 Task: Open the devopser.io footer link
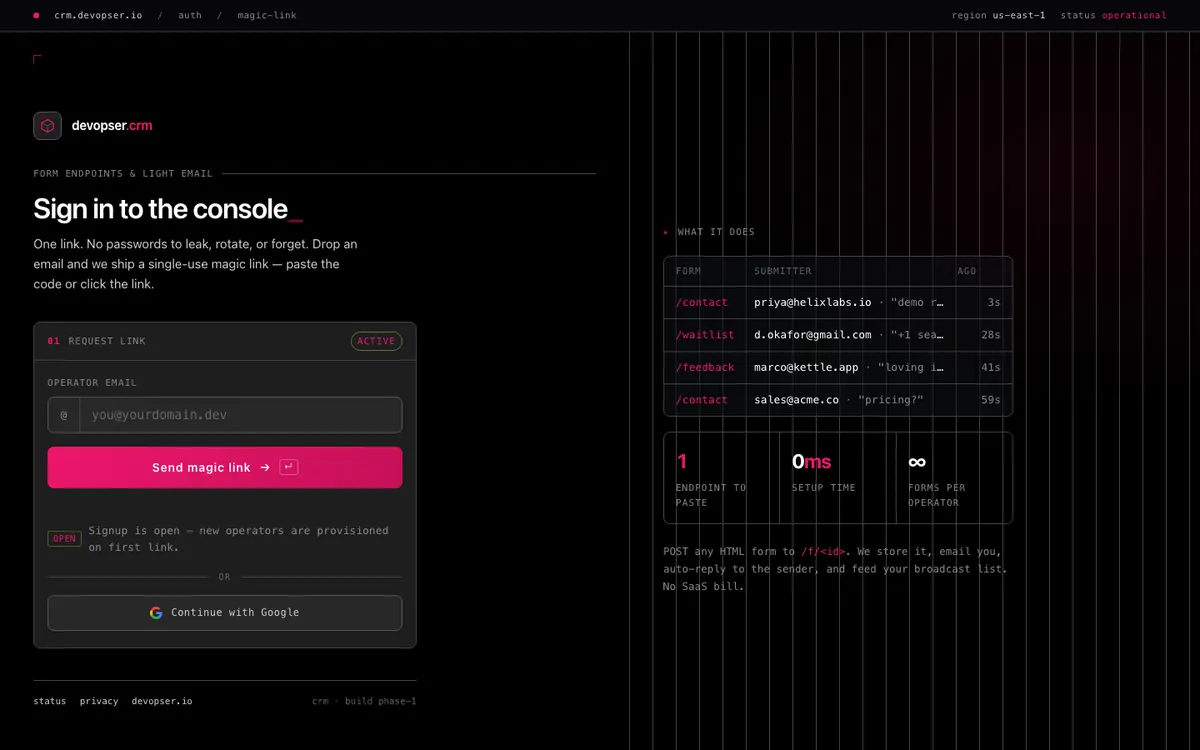click(x=162, y=701)
